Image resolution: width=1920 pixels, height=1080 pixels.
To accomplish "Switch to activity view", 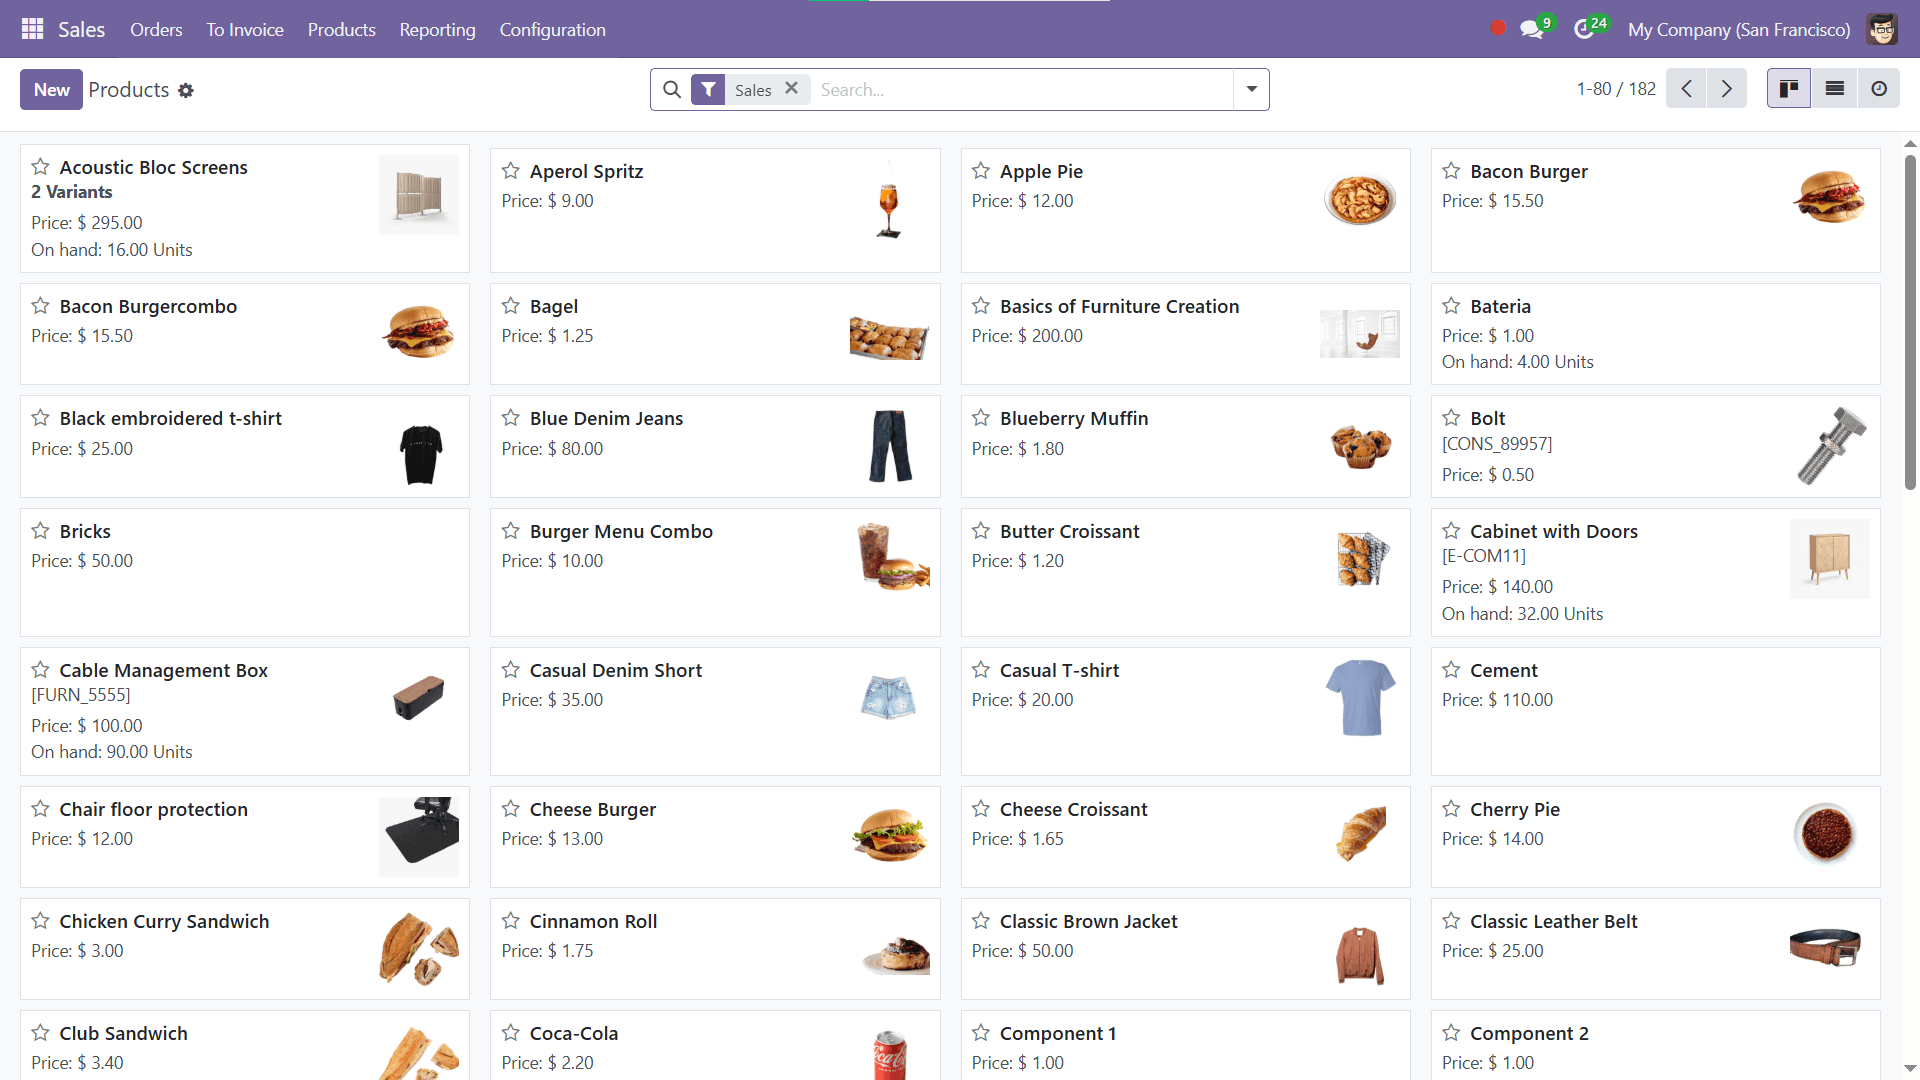I will point(1879,88).
